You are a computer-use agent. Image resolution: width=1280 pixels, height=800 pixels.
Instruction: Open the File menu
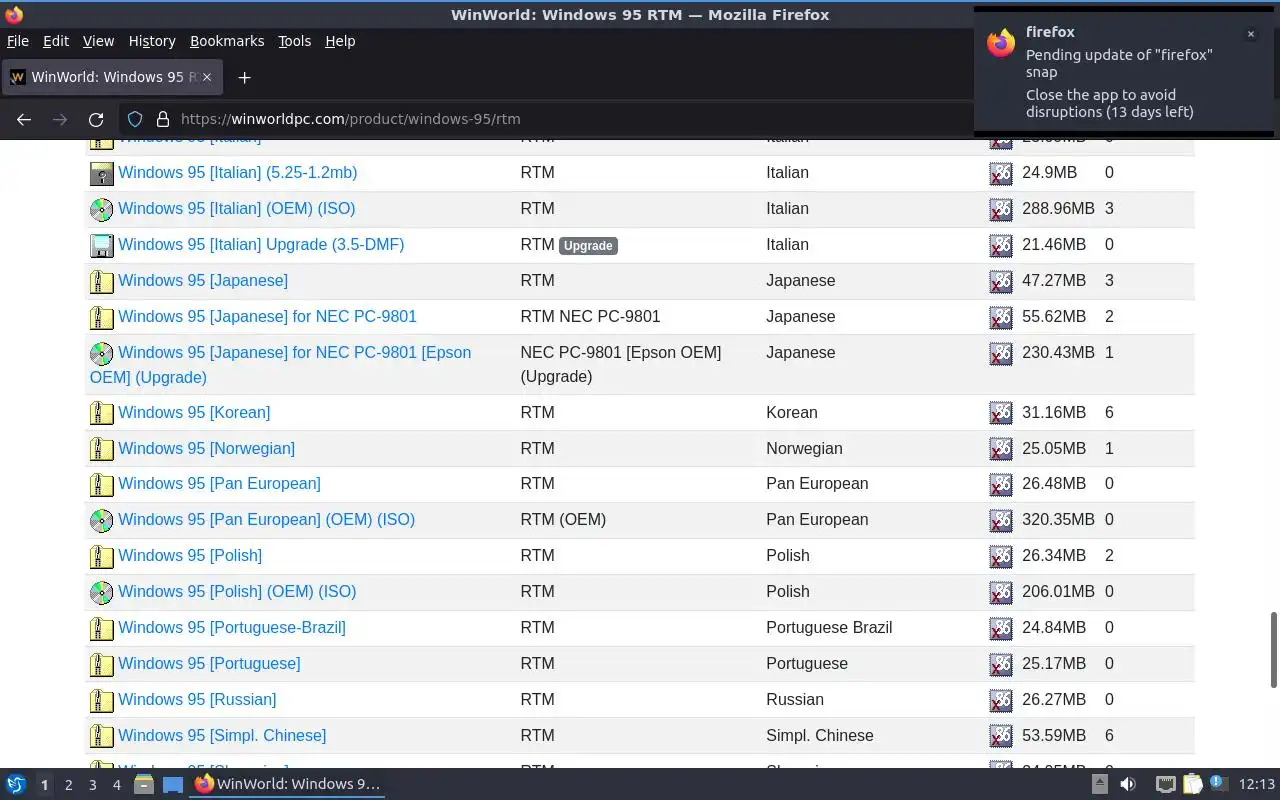(18, 41)
